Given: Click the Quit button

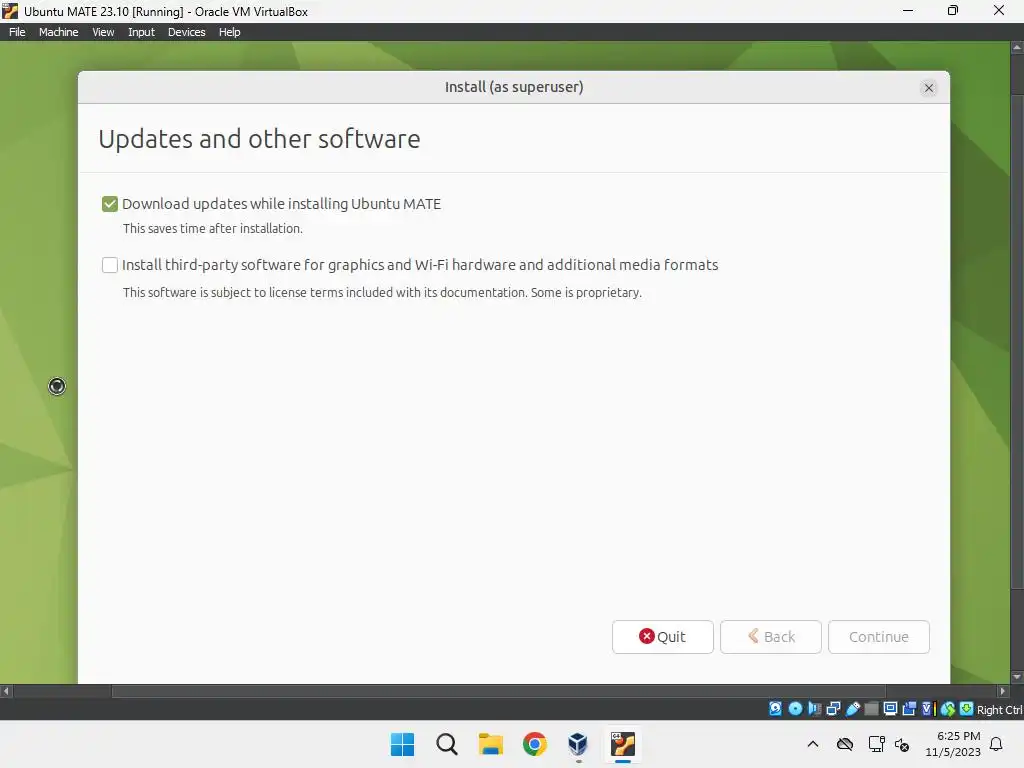Looking at the screenshot, I should pyautogui.click(x=662, y=637).
